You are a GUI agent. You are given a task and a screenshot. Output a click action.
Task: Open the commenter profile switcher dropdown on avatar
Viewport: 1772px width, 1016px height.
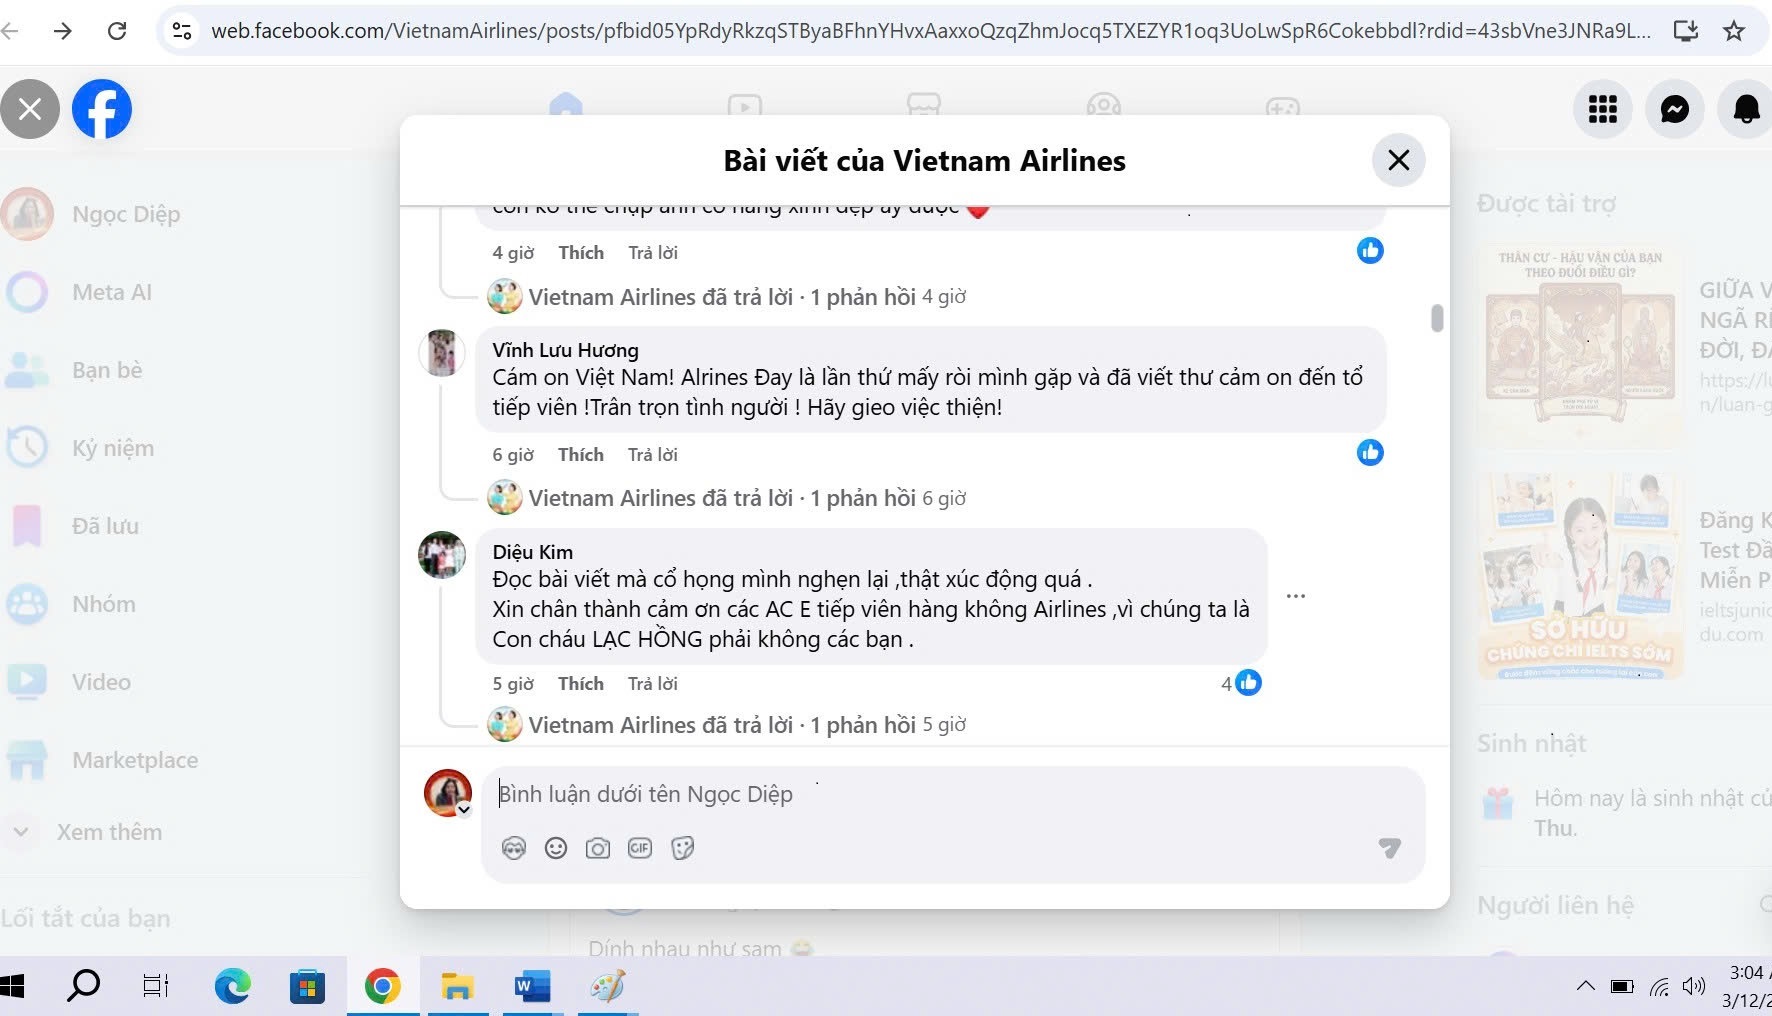click(464, 810)
